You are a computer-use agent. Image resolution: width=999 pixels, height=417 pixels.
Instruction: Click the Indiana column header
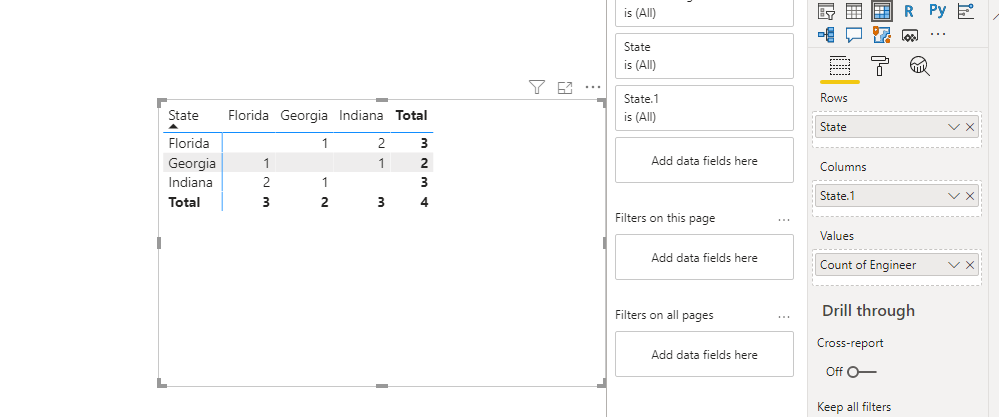pos(361,116)
